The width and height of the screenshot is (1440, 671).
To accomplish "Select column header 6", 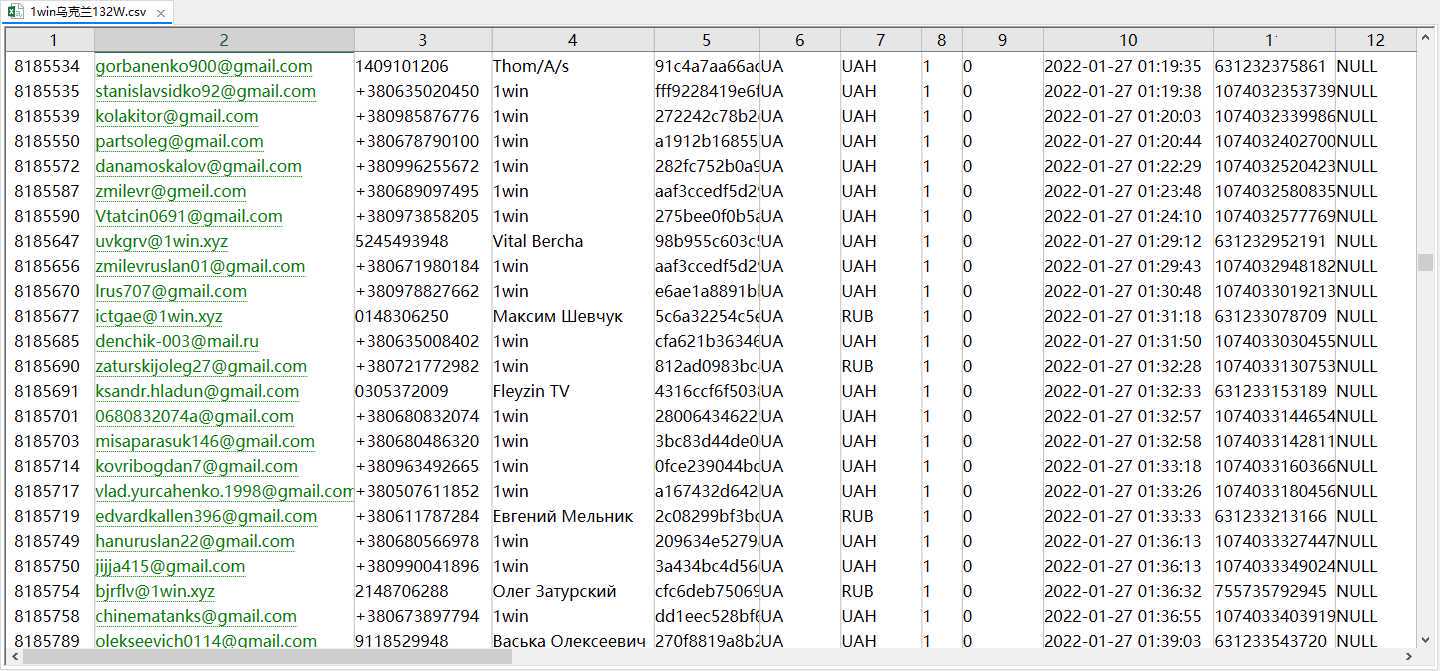I will coord(800,40).
